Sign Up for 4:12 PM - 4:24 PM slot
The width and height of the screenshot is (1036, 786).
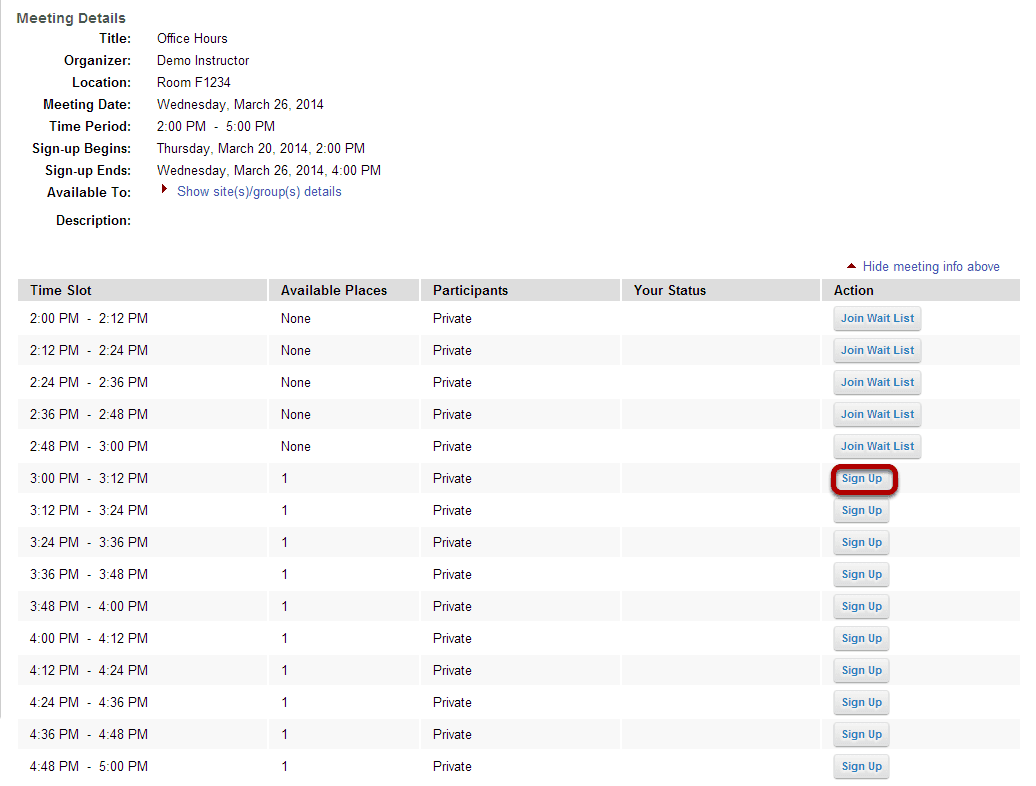[x=862, y=670]
